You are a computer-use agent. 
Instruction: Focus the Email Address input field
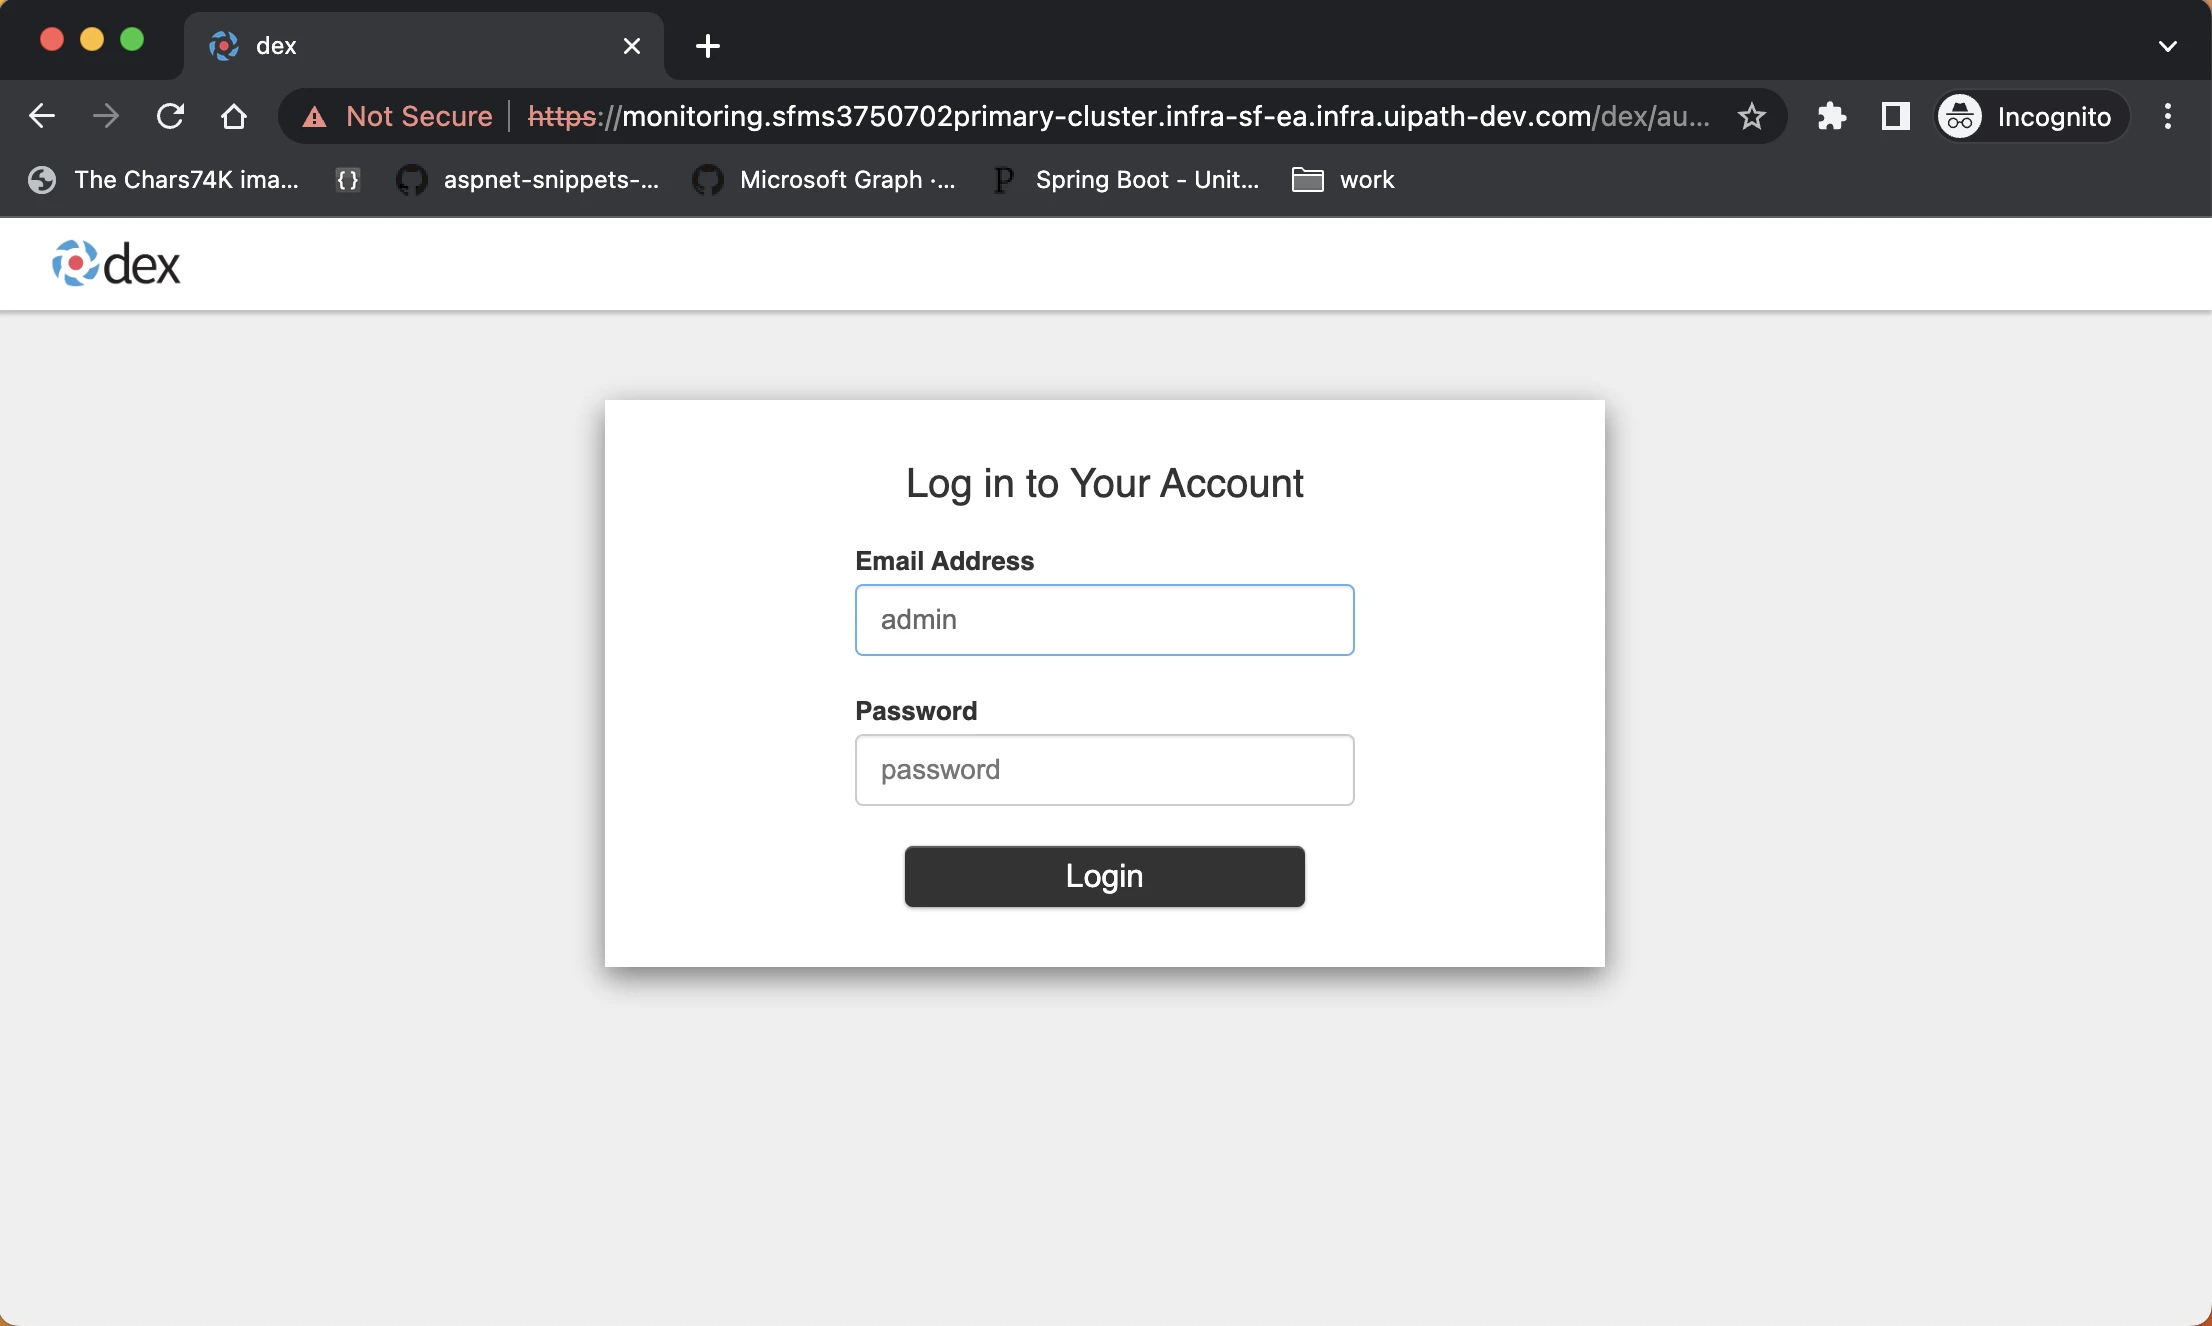[x=1104, y=620]
